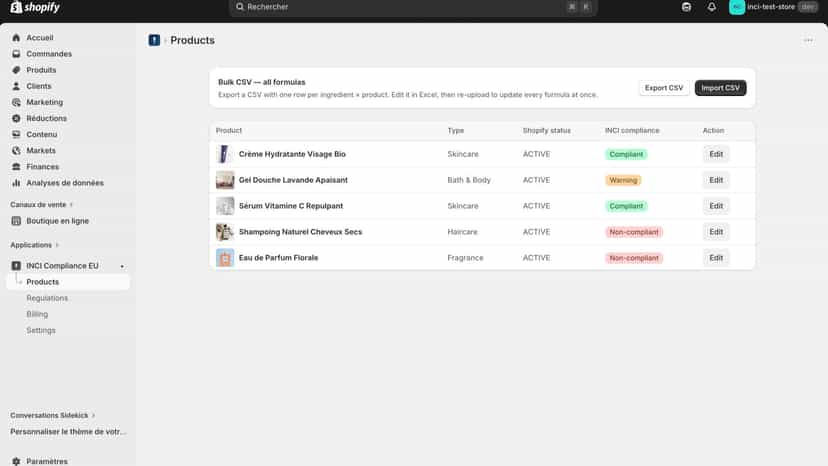Click the search magnifier icon
Viewport: 828px width, 466px height.
(x=240, y=7)
